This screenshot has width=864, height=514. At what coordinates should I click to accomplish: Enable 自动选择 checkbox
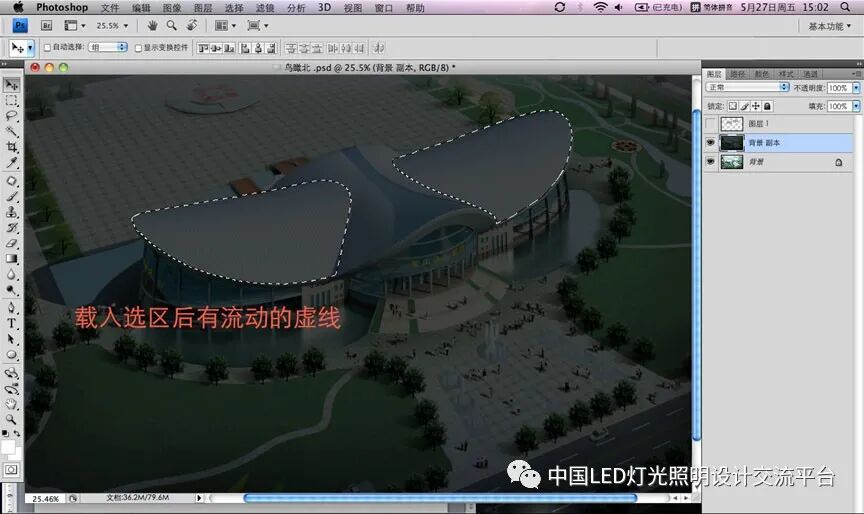(47, 48)
